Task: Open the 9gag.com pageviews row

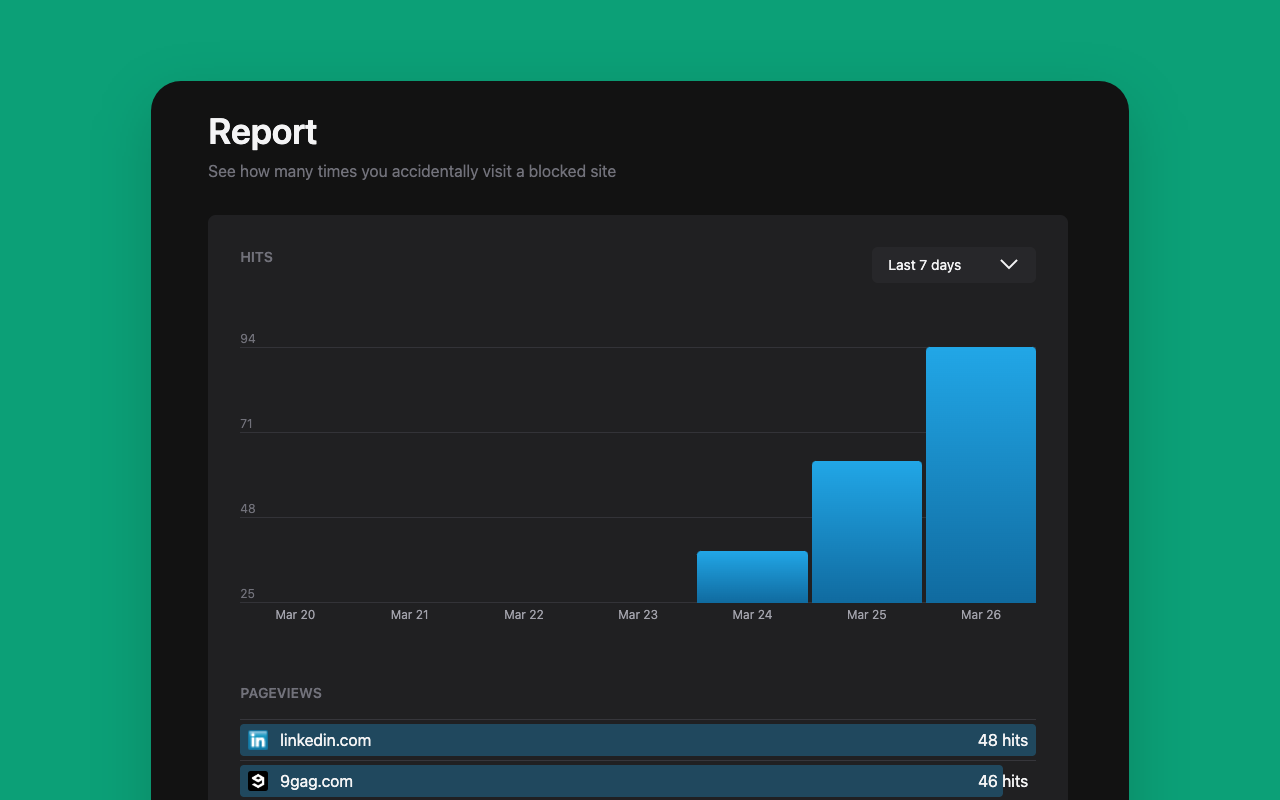Action: tap(620, 781)
